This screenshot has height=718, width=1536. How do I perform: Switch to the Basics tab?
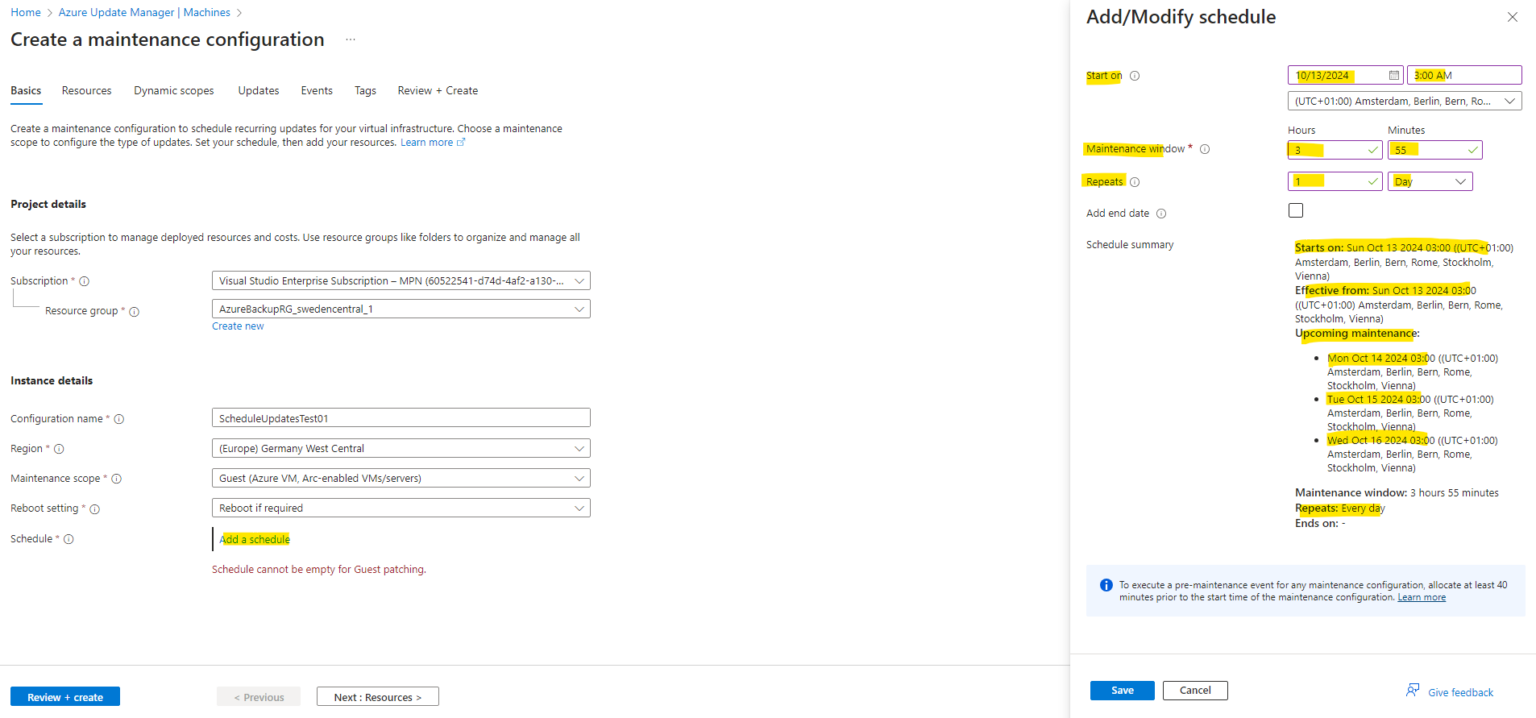[x=26, y=91]
